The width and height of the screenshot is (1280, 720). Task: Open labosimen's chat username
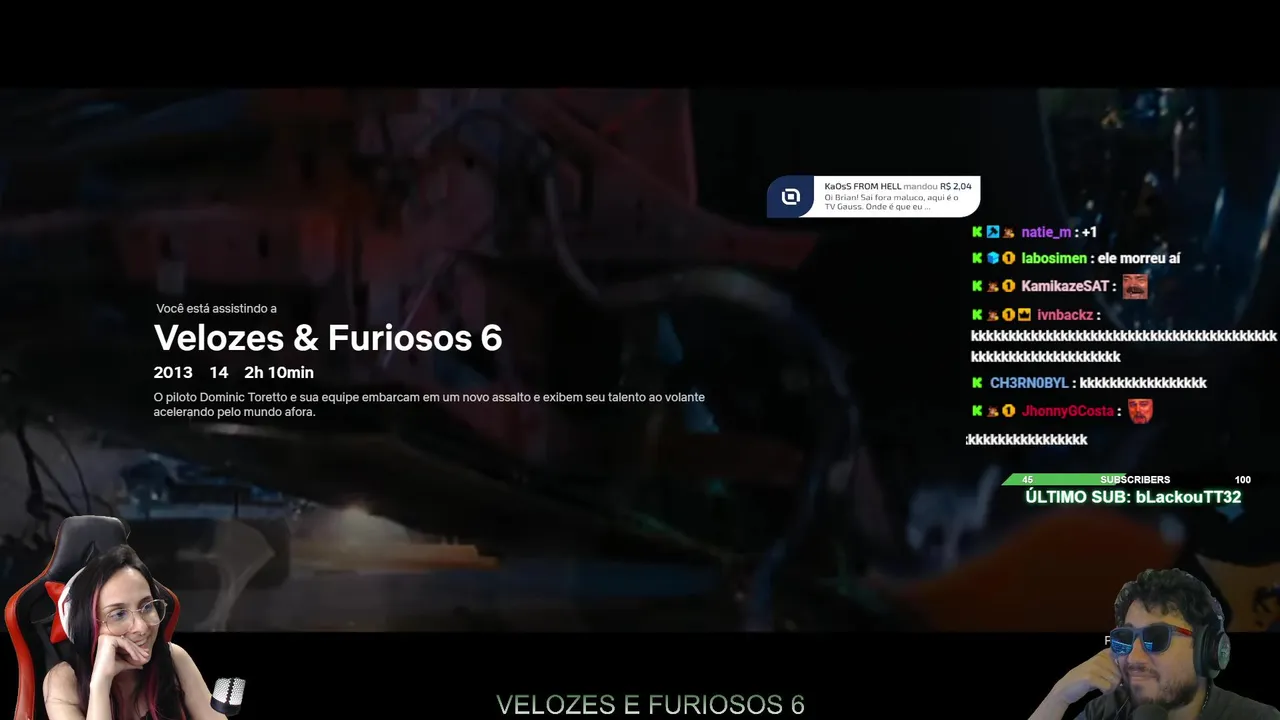pyautogui.click(x=1054, y=258)
